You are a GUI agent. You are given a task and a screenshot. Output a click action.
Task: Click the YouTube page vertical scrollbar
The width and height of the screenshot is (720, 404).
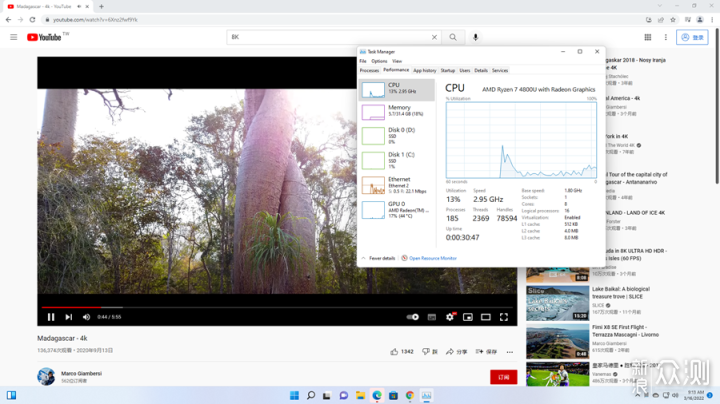click(x=716, y=106)
